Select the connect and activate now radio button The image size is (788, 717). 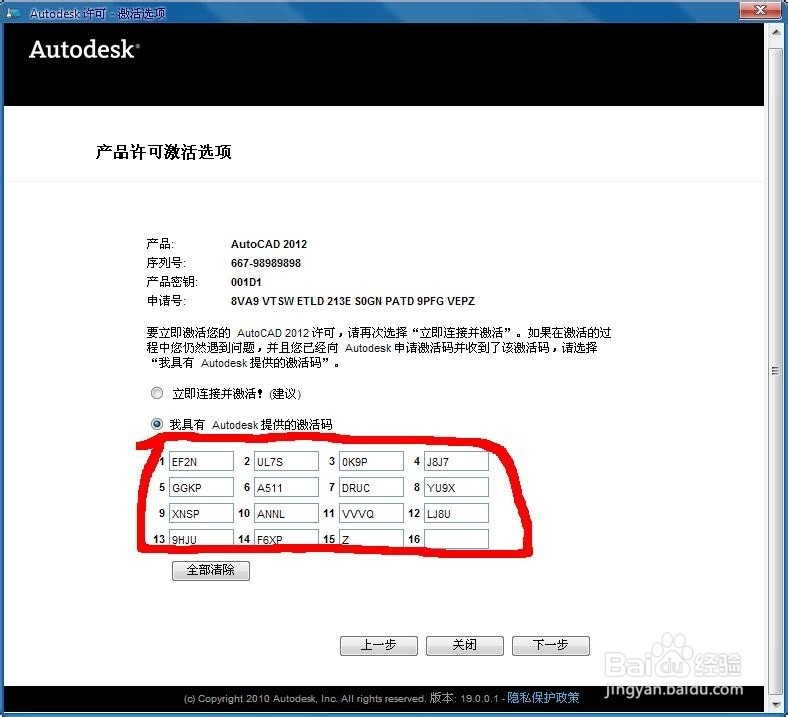click(x=157, y=393)
